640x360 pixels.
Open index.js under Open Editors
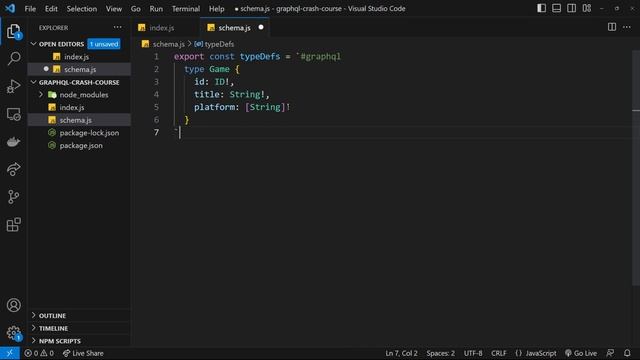(x=79, y=57)
